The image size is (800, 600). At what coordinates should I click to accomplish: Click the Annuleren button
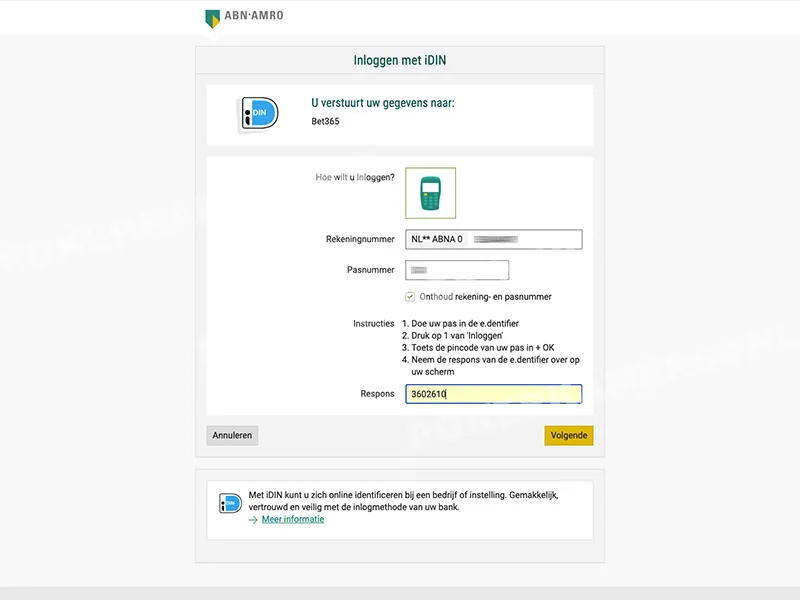[x=232, y=435]
